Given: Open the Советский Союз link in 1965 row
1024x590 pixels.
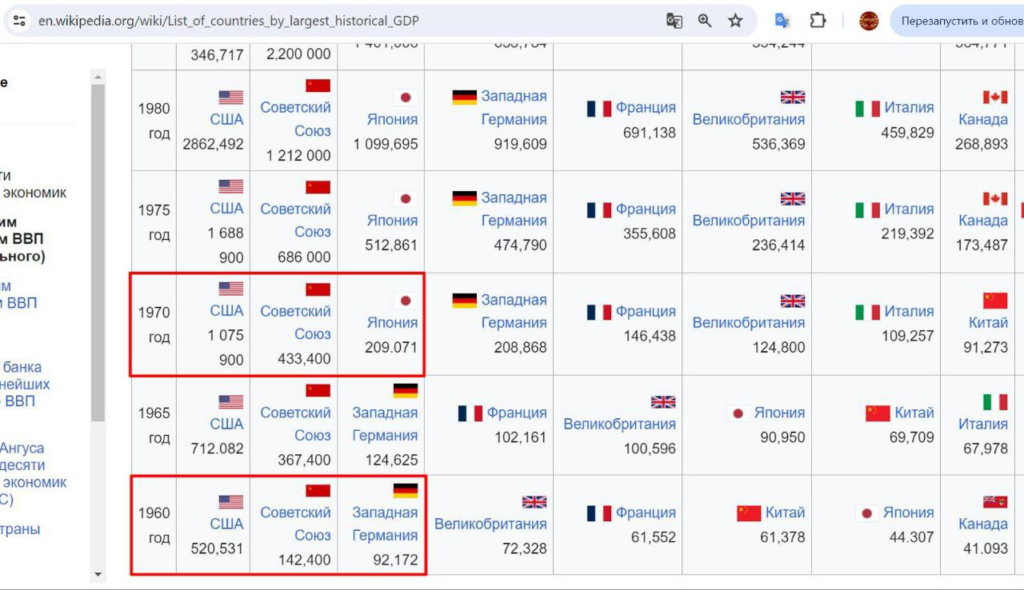Looking at the screenshot, I should click(295, 424).
